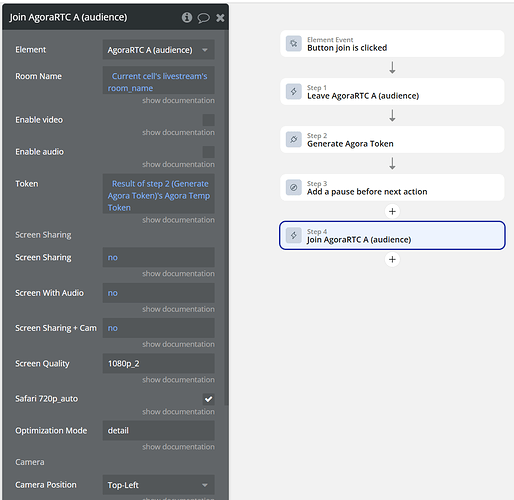The image size is (514, 500).
Task: Uncheck the Safari 720p_auto checkbox
Action: click(209, 399)
